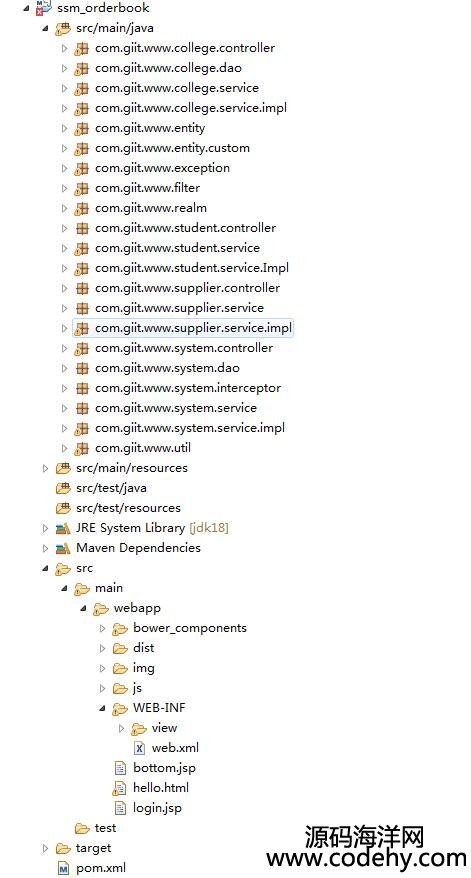Select com.giit.www.system.interceptor package

[188, 388]
